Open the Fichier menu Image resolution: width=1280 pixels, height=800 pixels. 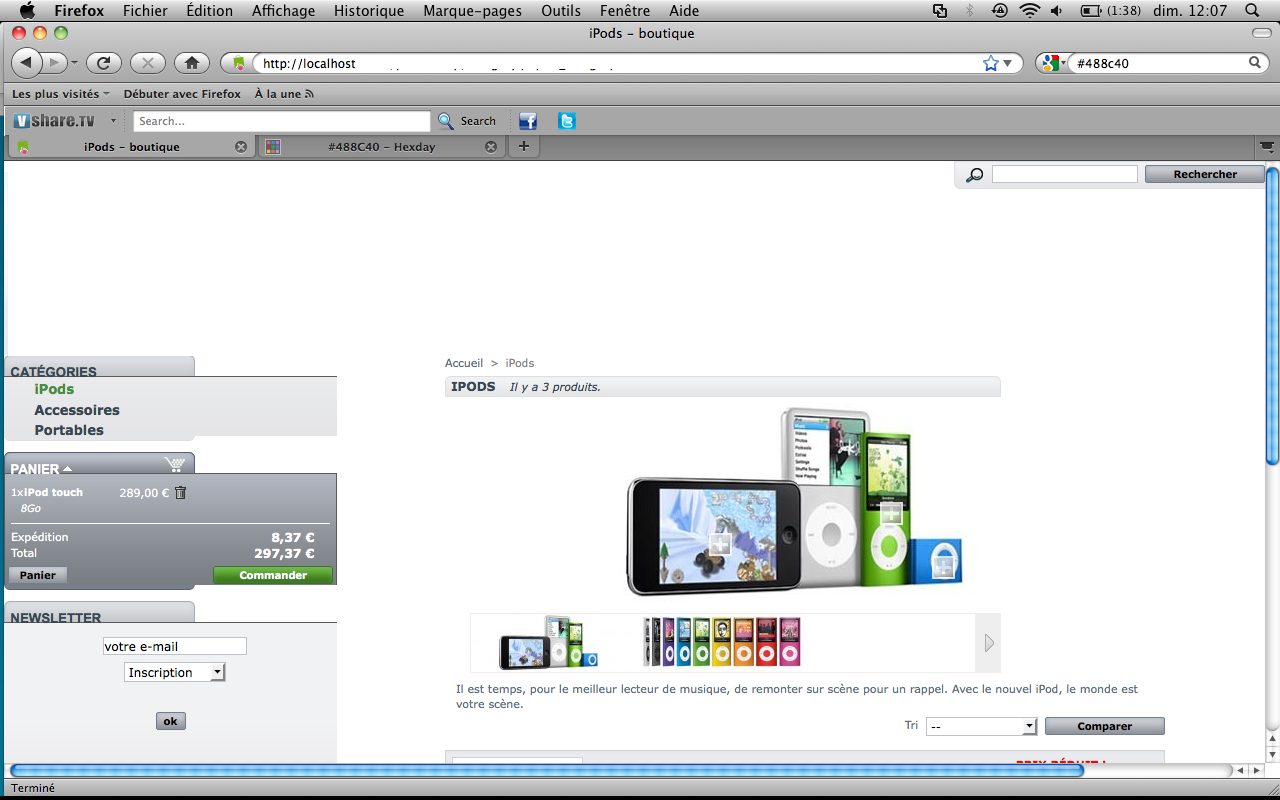click(x=145, y=11)
